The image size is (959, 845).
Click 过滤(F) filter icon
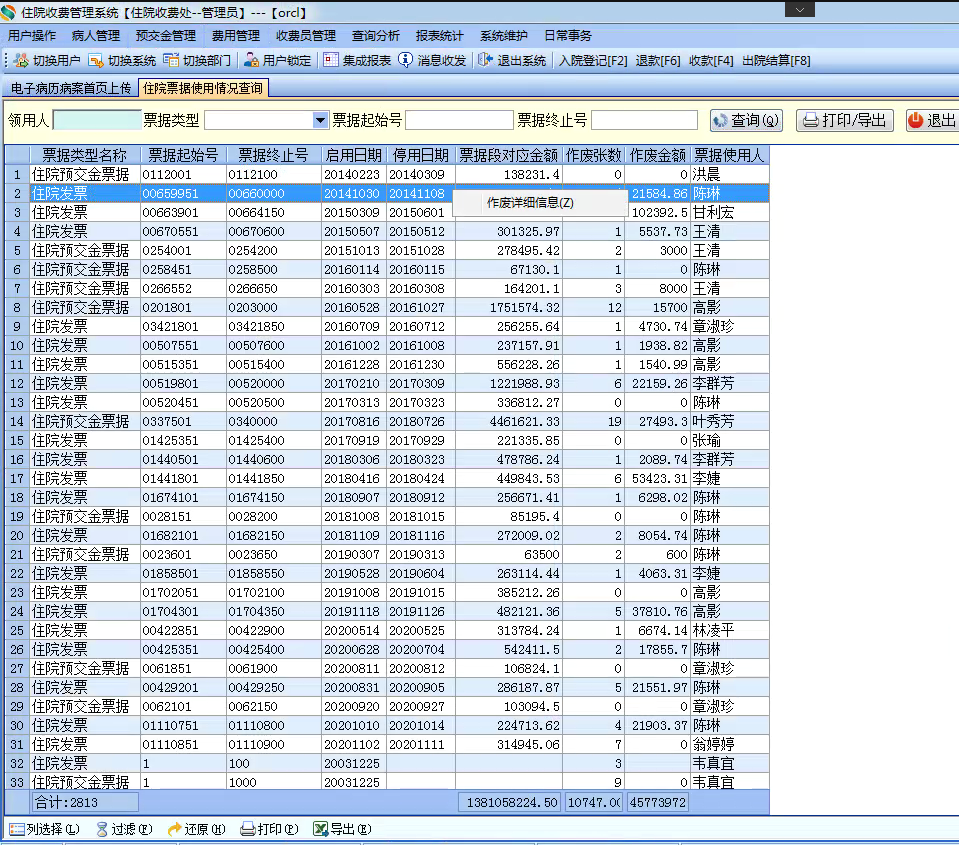pos(102,829)
